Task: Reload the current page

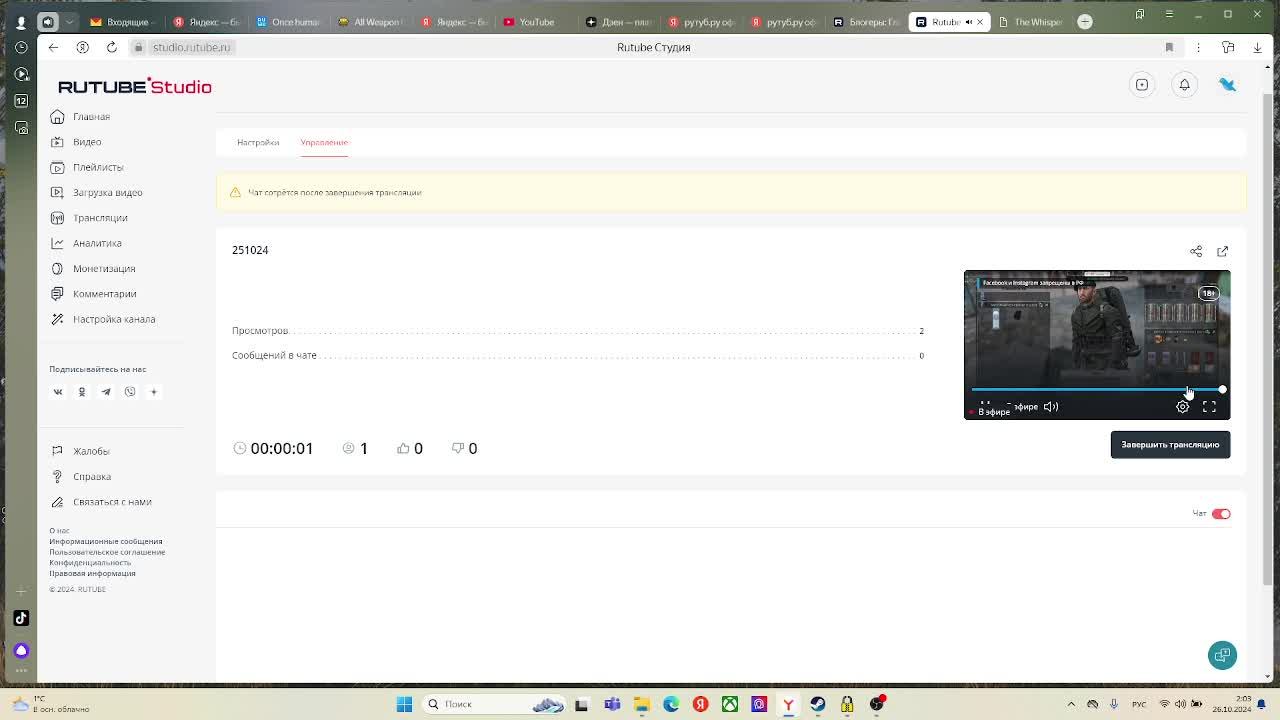Action: click(111, 47)
